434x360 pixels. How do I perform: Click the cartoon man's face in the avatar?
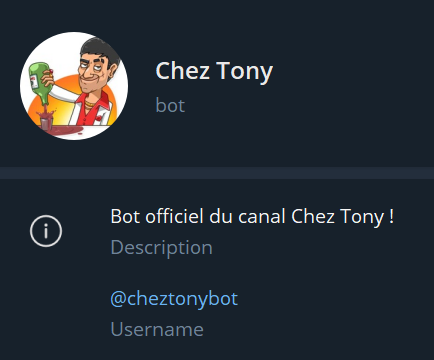[94, 71]
